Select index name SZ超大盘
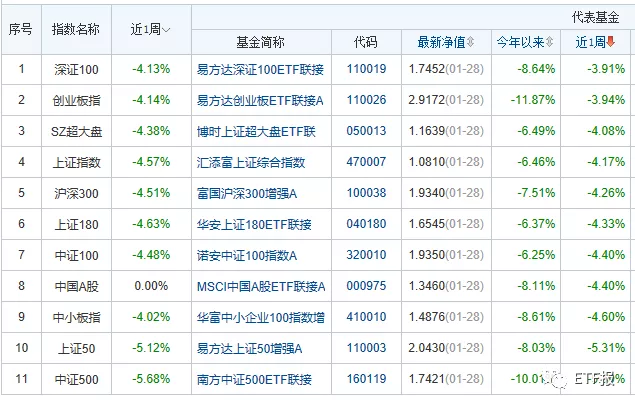Image resolution: width=635 pixels, height=407 pixels. [76, 131]
